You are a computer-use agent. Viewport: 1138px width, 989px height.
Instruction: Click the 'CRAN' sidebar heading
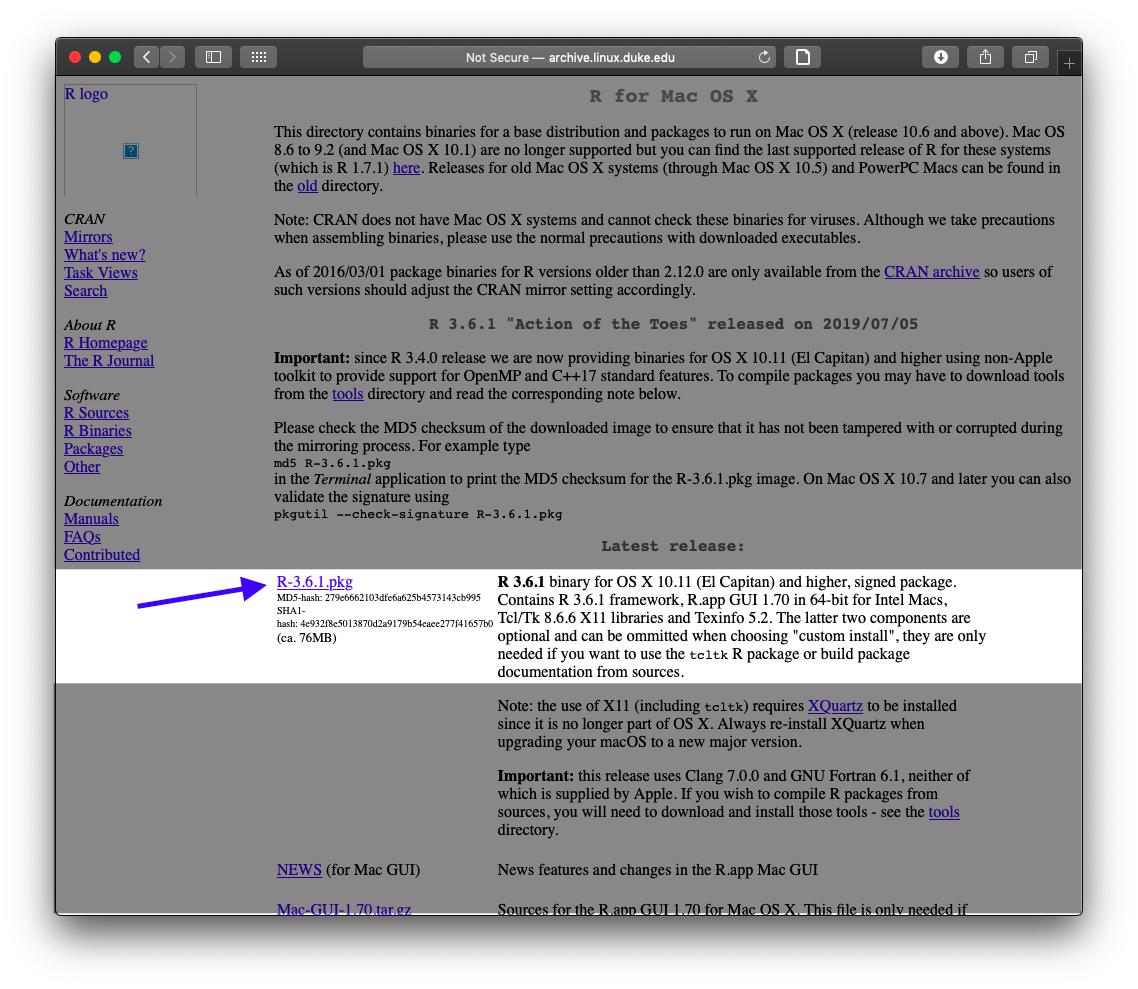[x=84, y=219]
